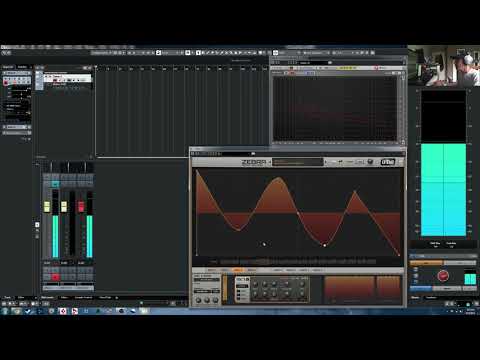Switch to the MixConsole tab in lower zone
This screenshot has width=480, height=360.
pyautogui.click(x=47, y=297)
